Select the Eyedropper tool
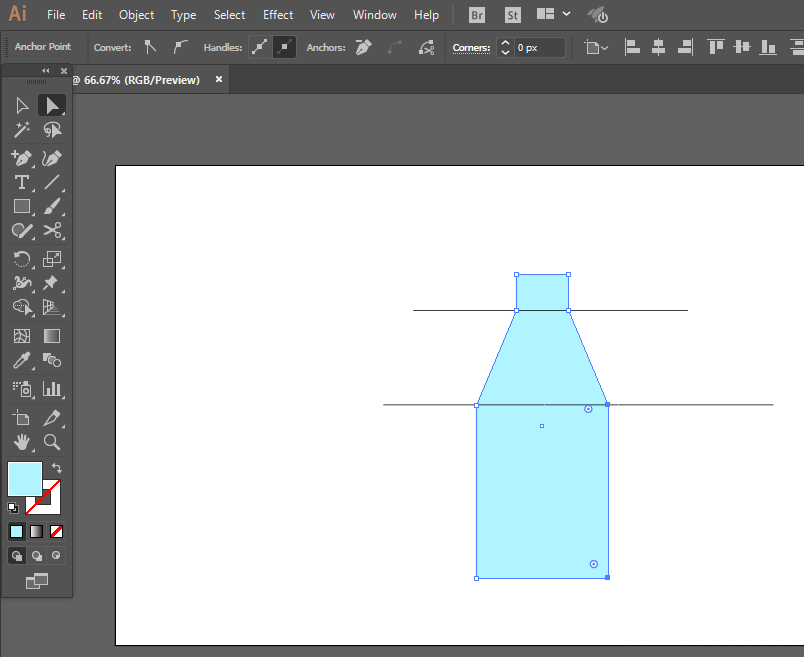 tap(22, 361)
